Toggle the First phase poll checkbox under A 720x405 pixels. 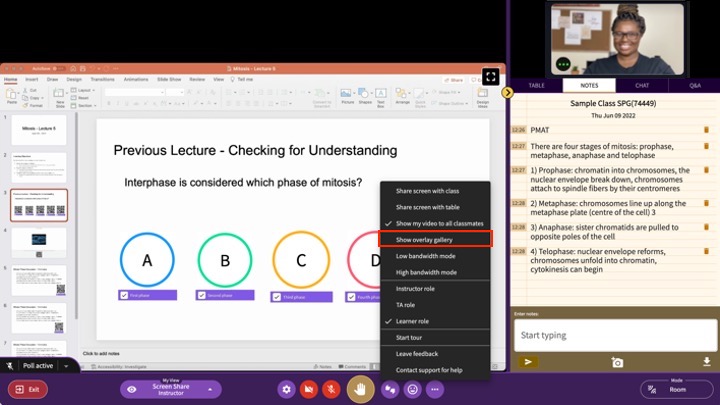coord(124,295)
